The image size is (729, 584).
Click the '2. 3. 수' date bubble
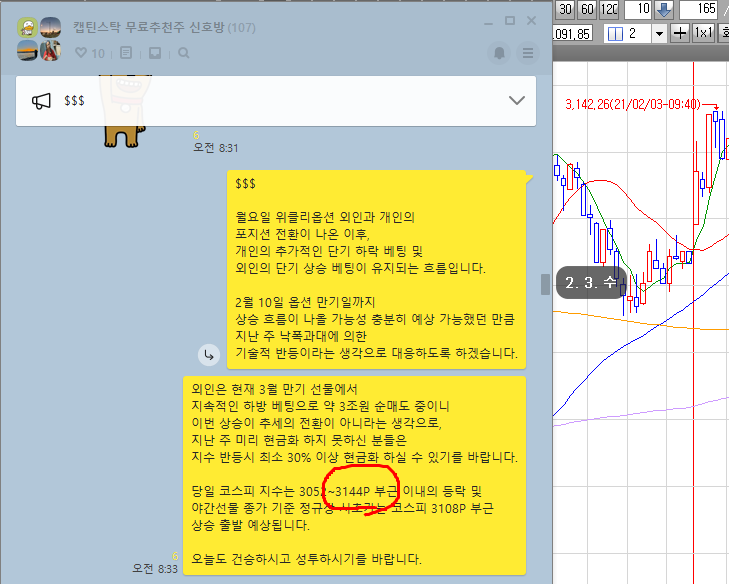591,283
